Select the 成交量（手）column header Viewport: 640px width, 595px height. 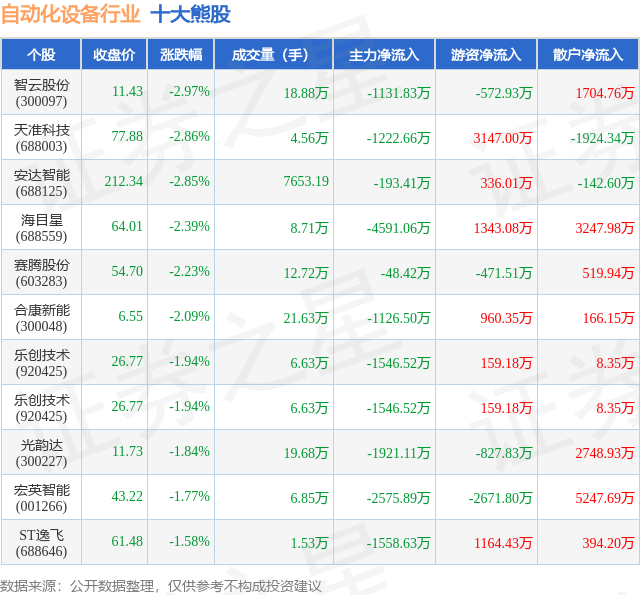(x=273, y=54)
